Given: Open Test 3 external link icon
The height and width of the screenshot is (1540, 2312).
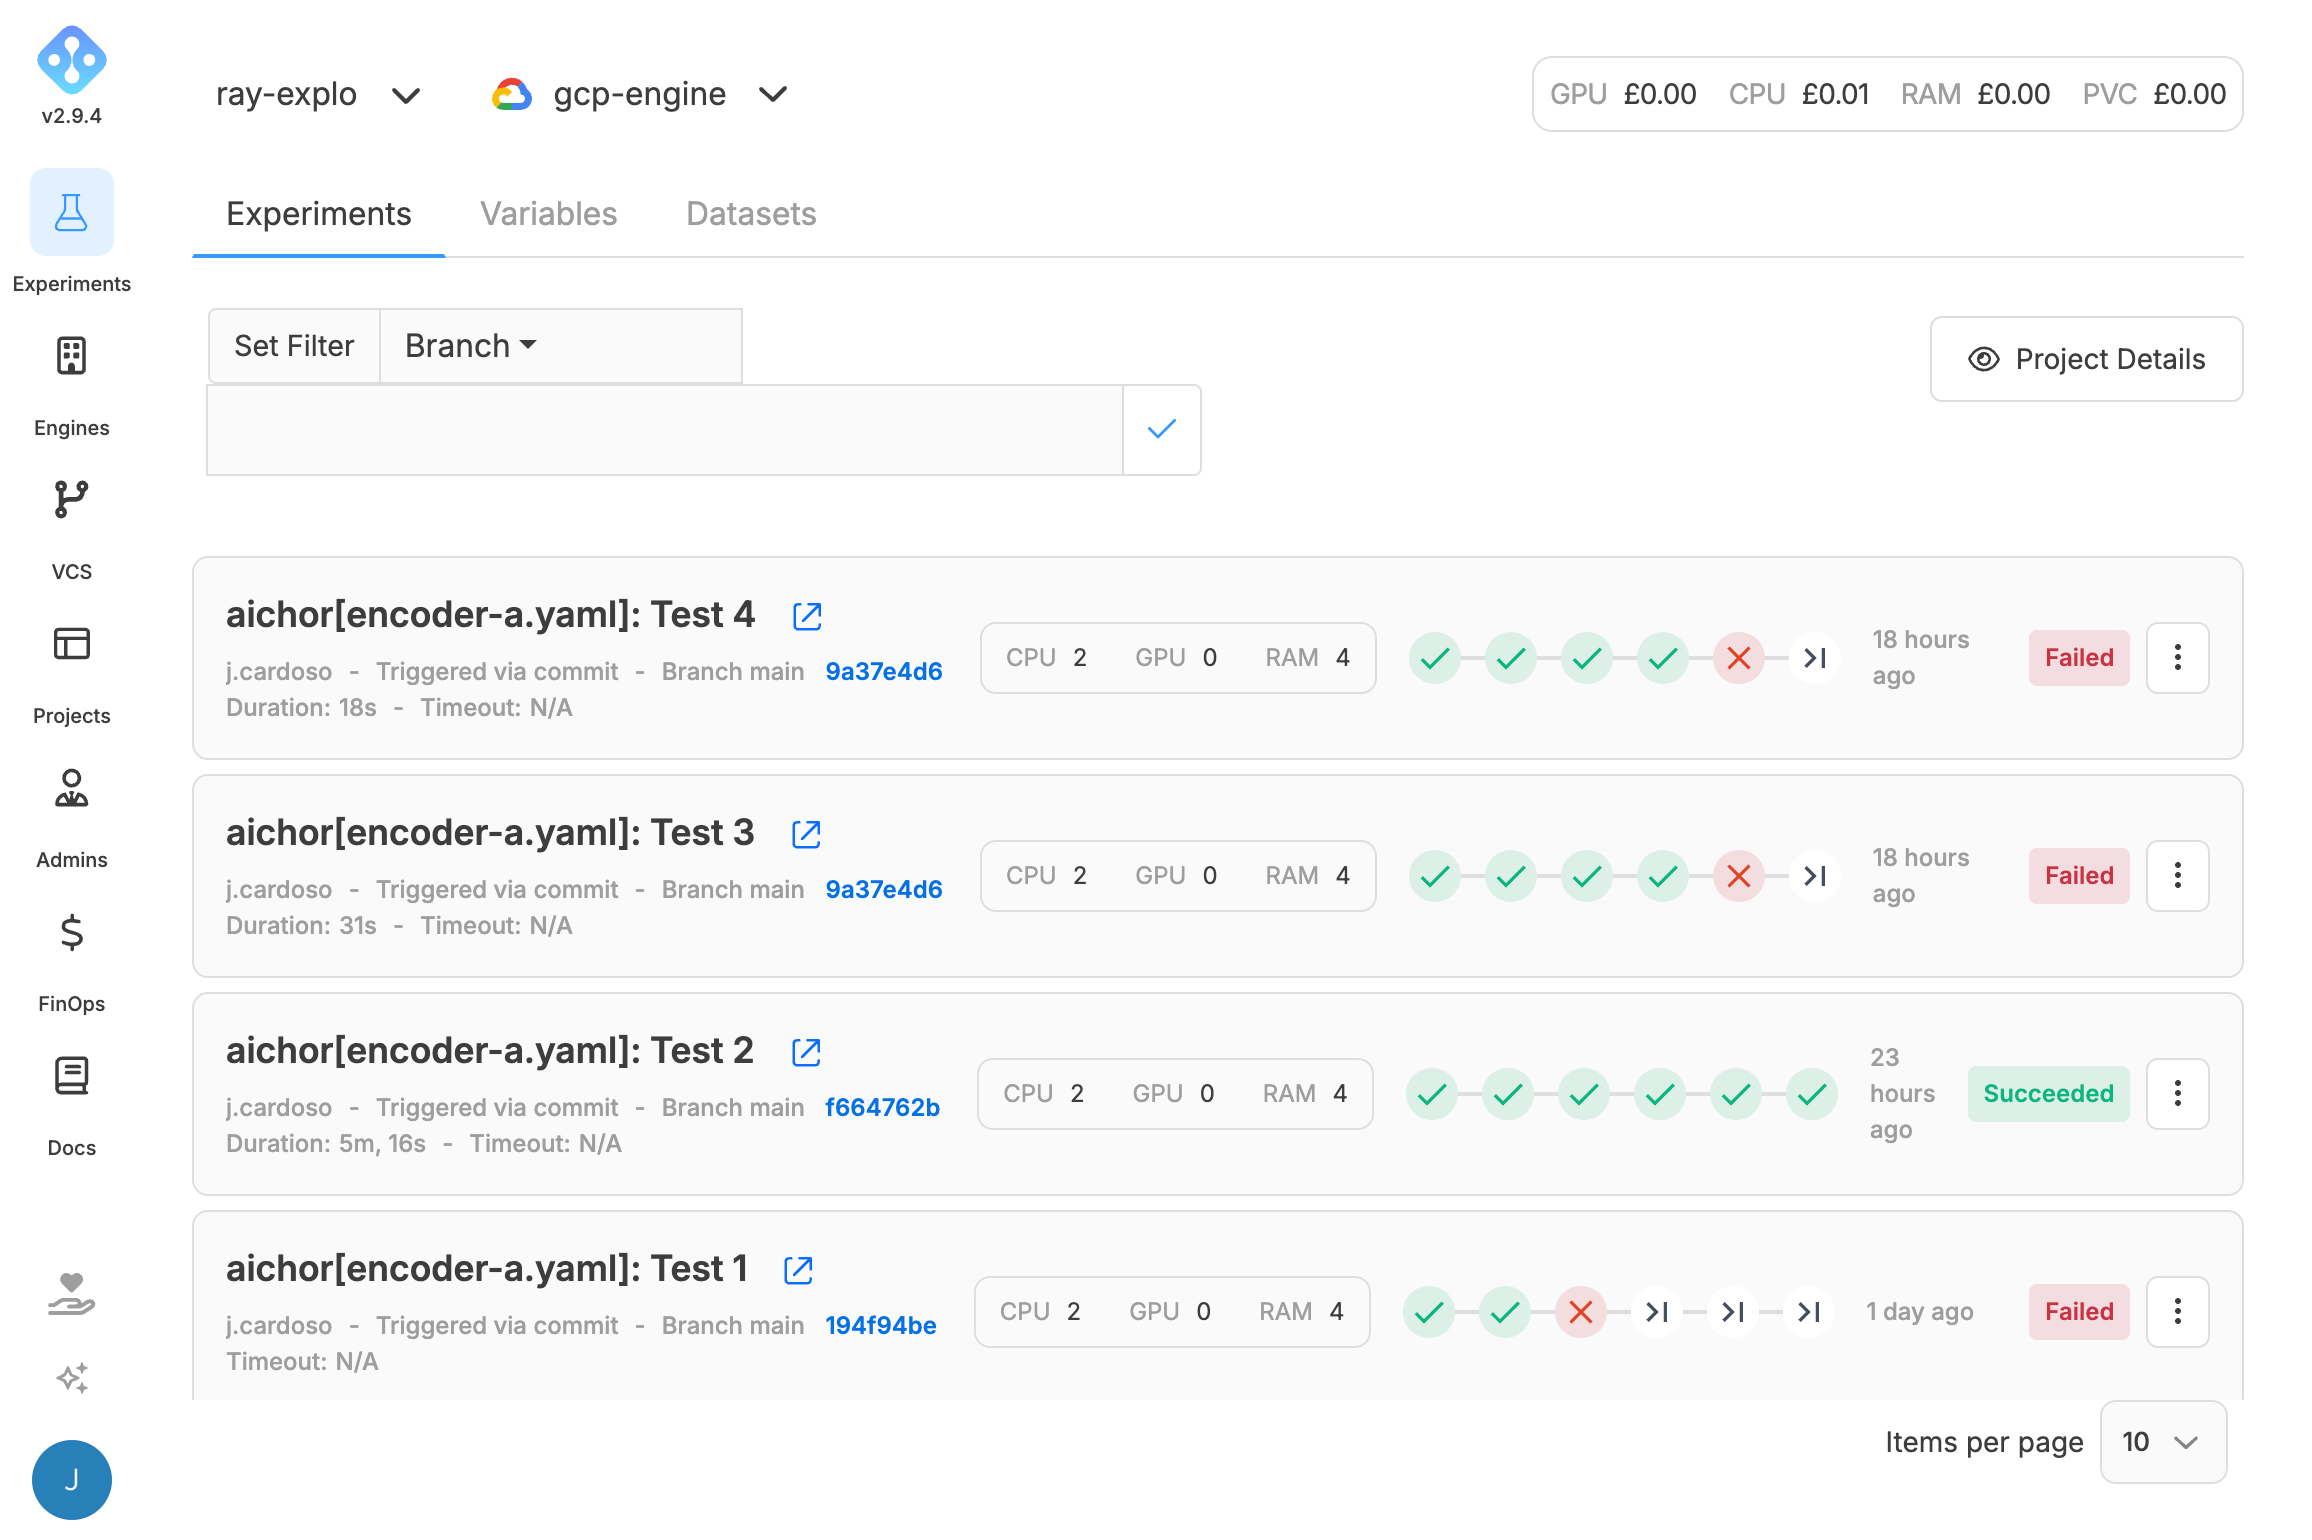Looking at the screenshot, I should point(806,834).
